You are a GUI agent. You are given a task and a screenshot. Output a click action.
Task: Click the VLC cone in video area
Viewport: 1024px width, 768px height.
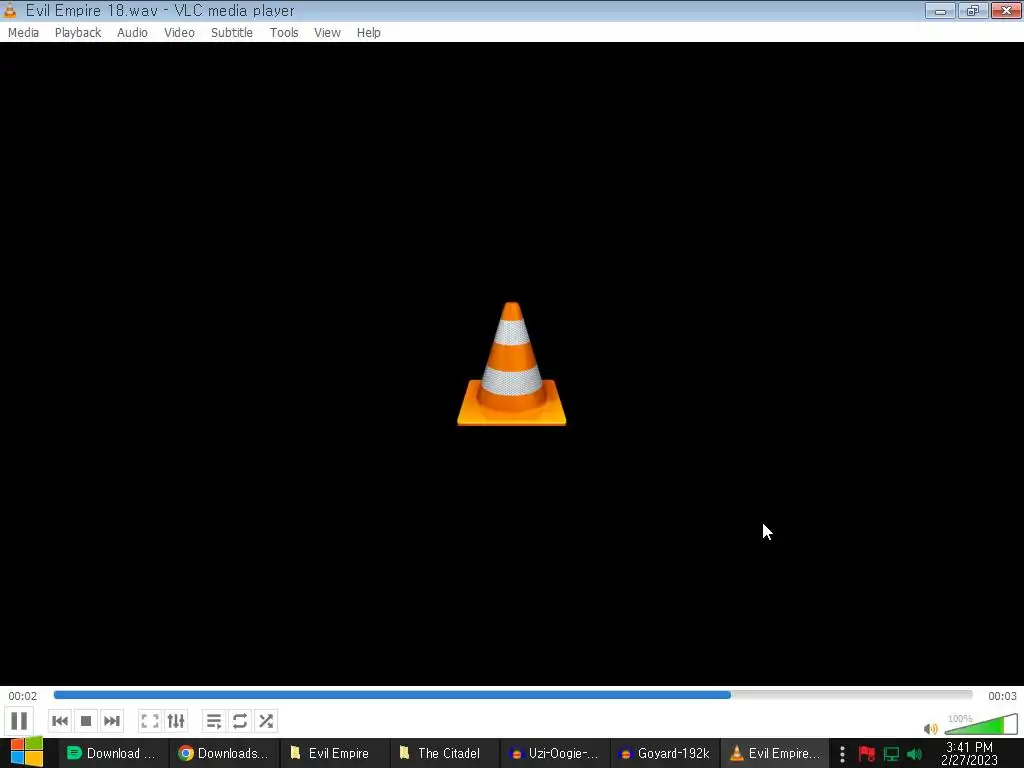coord(511,364)
